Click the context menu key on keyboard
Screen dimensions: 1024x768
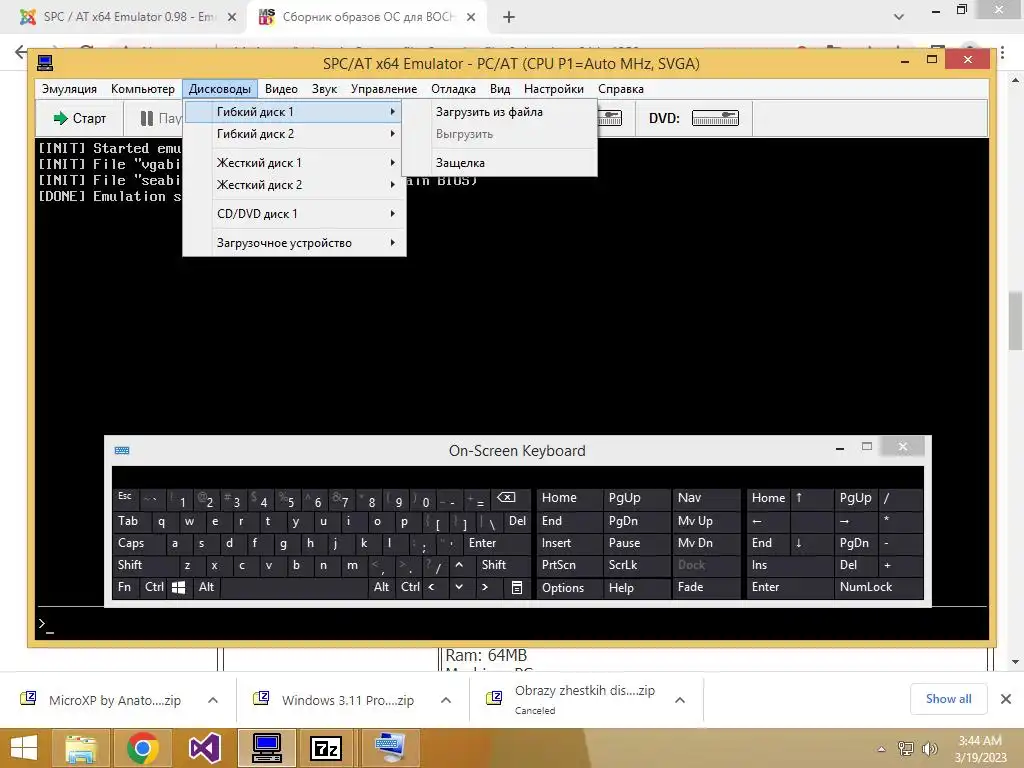(517, 588)
